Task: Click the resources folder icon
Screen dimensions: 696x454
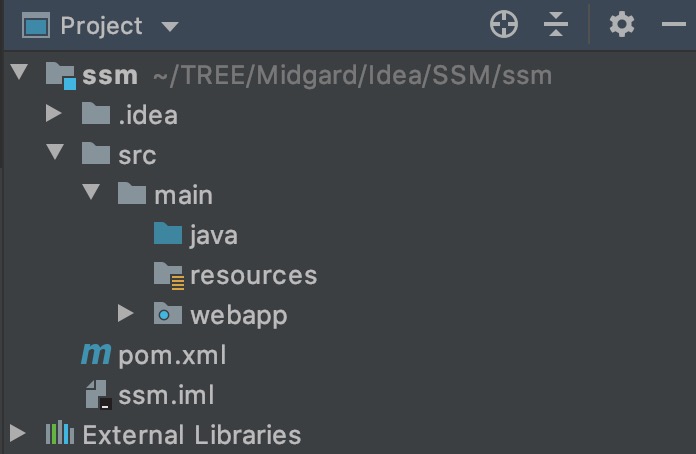Action: [x=168, y=274]
